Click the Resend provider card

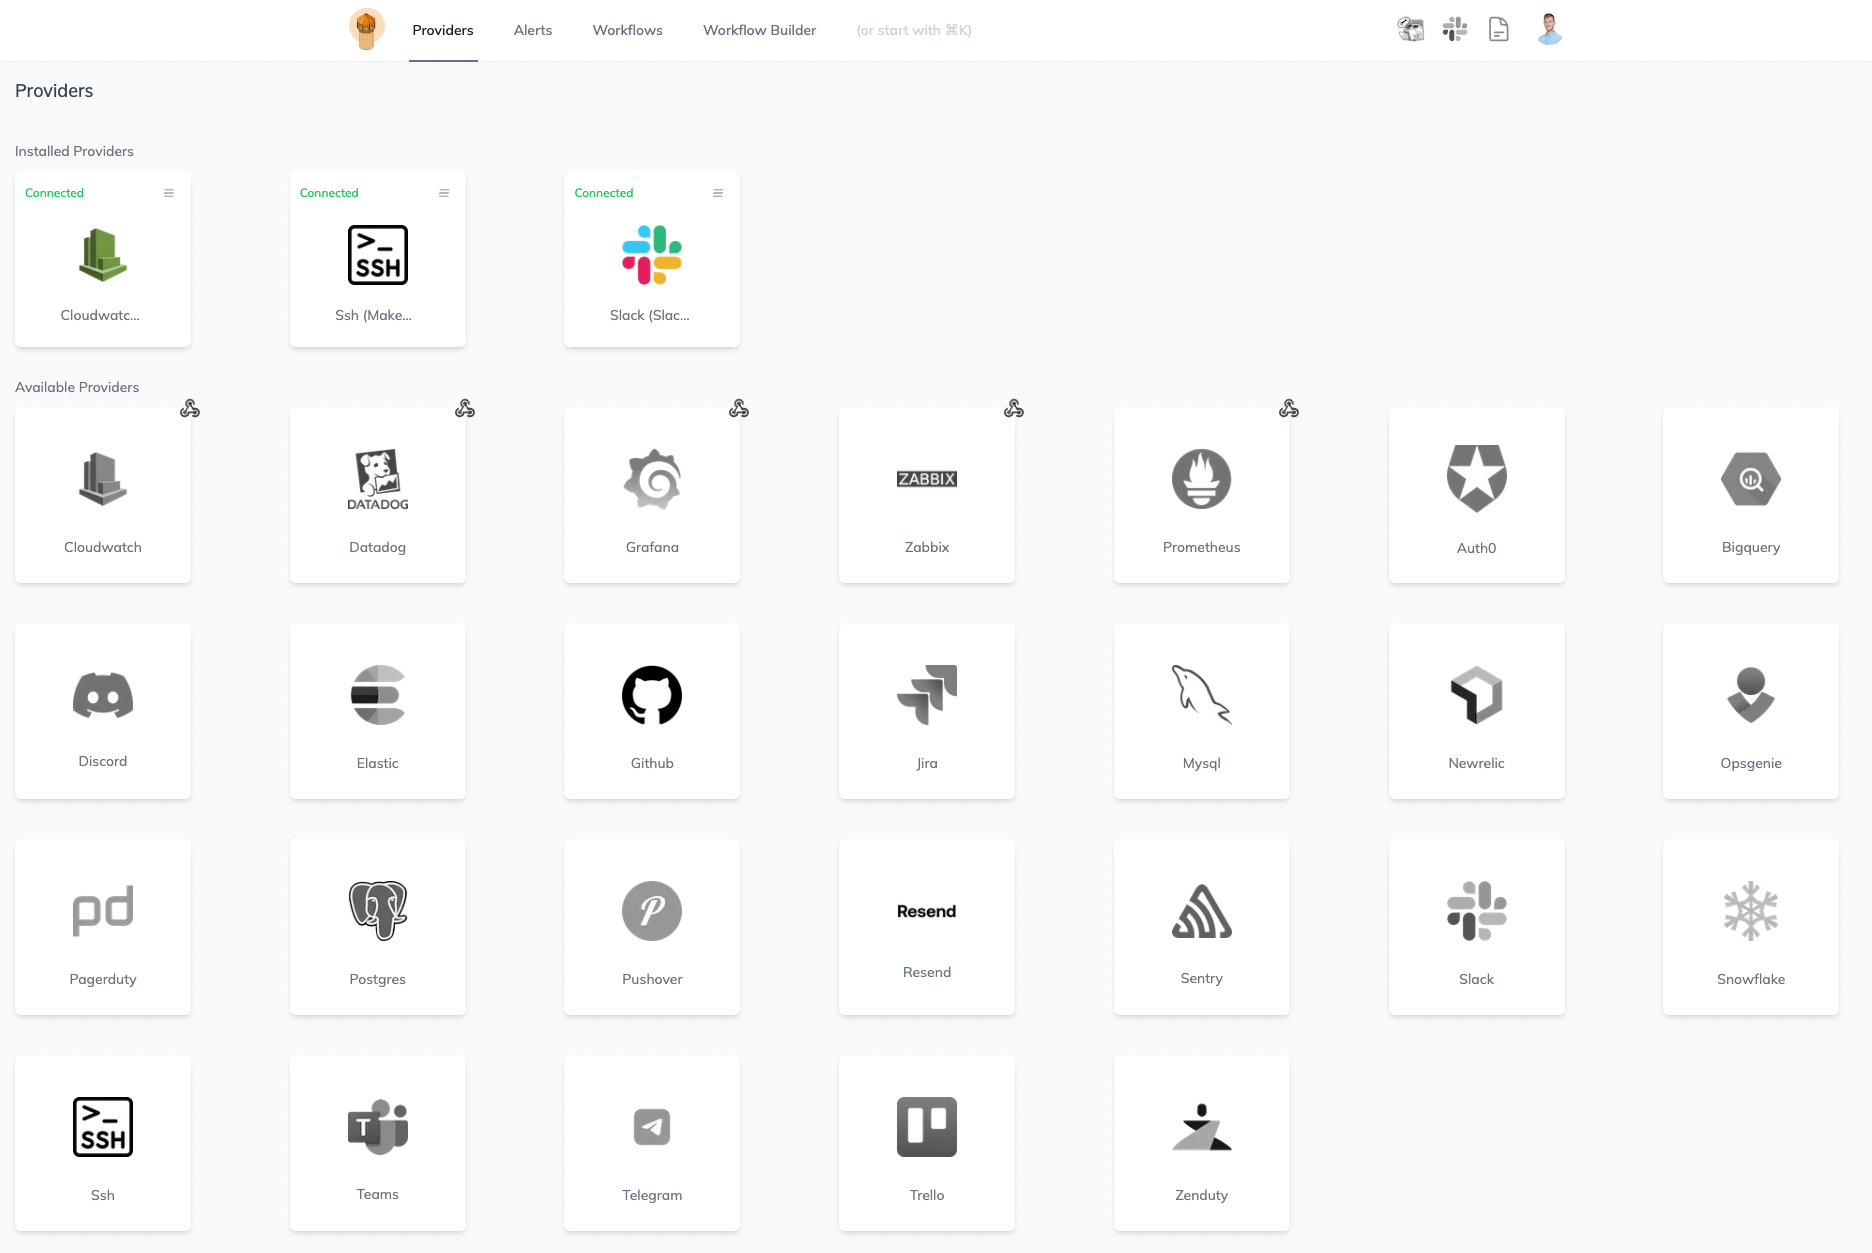click(x=927, y=927)
